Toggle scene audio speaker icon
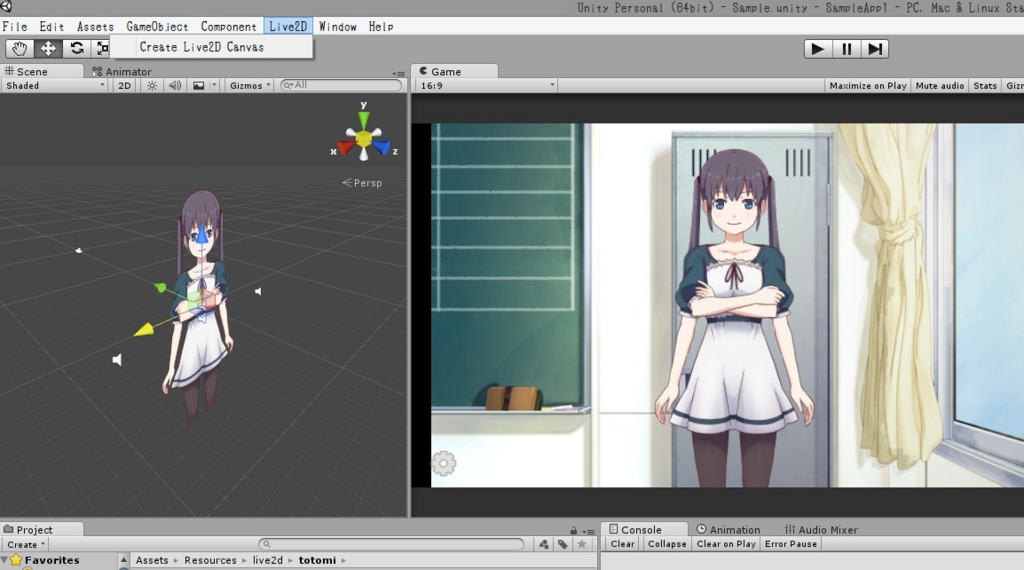Screen dimensions: 1024x570 click(x=174, y=86)
